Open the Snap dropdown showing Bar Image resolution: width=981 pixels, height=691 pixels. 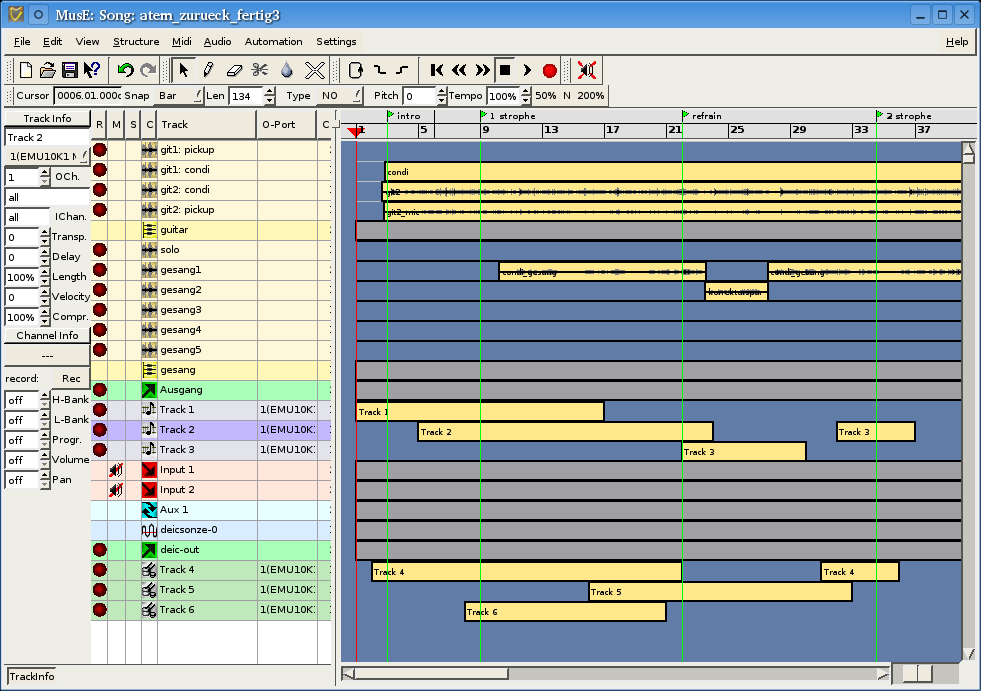pyautogui.click(x=178, y=96)
